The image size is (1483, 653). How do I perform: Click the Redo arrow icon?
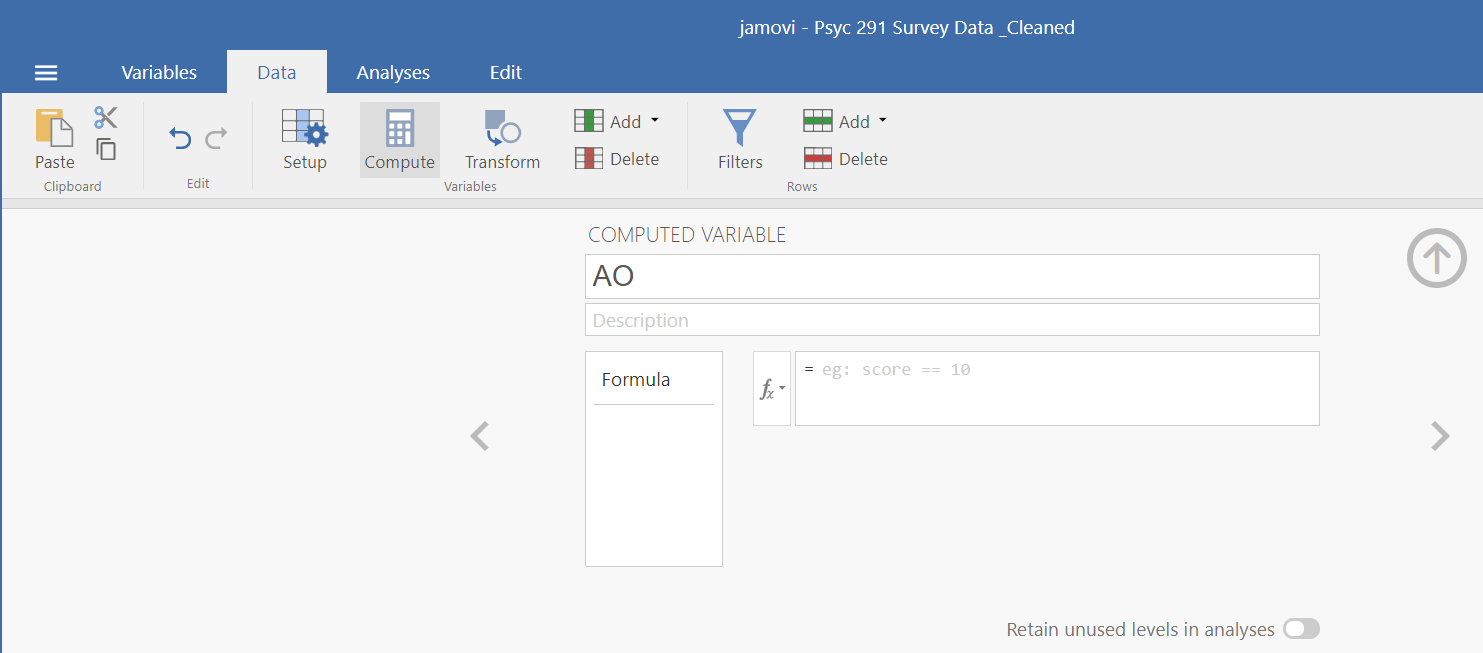coord(216,138)
